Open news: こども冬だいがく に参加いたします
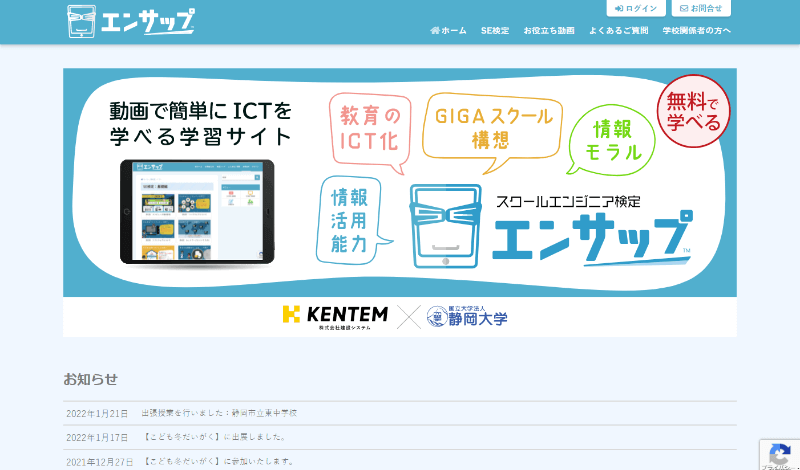 point(218,462)
